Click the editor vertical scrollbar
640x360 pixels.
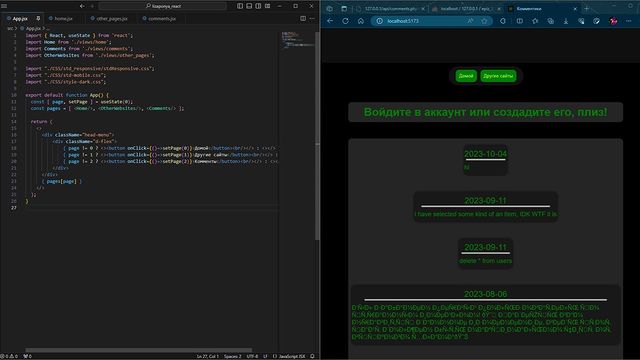point(317,136)
